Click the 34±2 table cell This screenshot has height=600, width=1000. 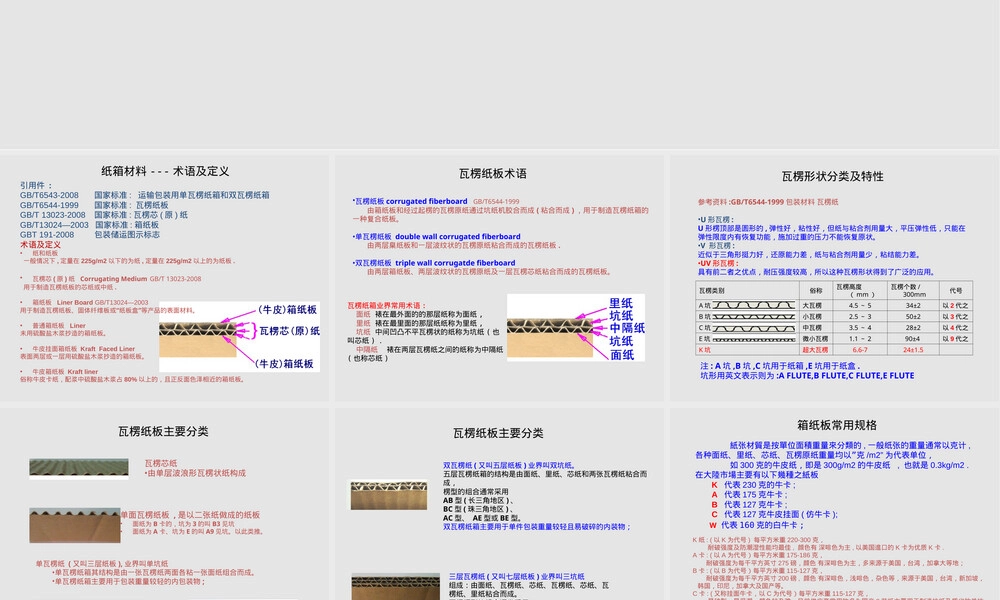click(x=913, y=305)
